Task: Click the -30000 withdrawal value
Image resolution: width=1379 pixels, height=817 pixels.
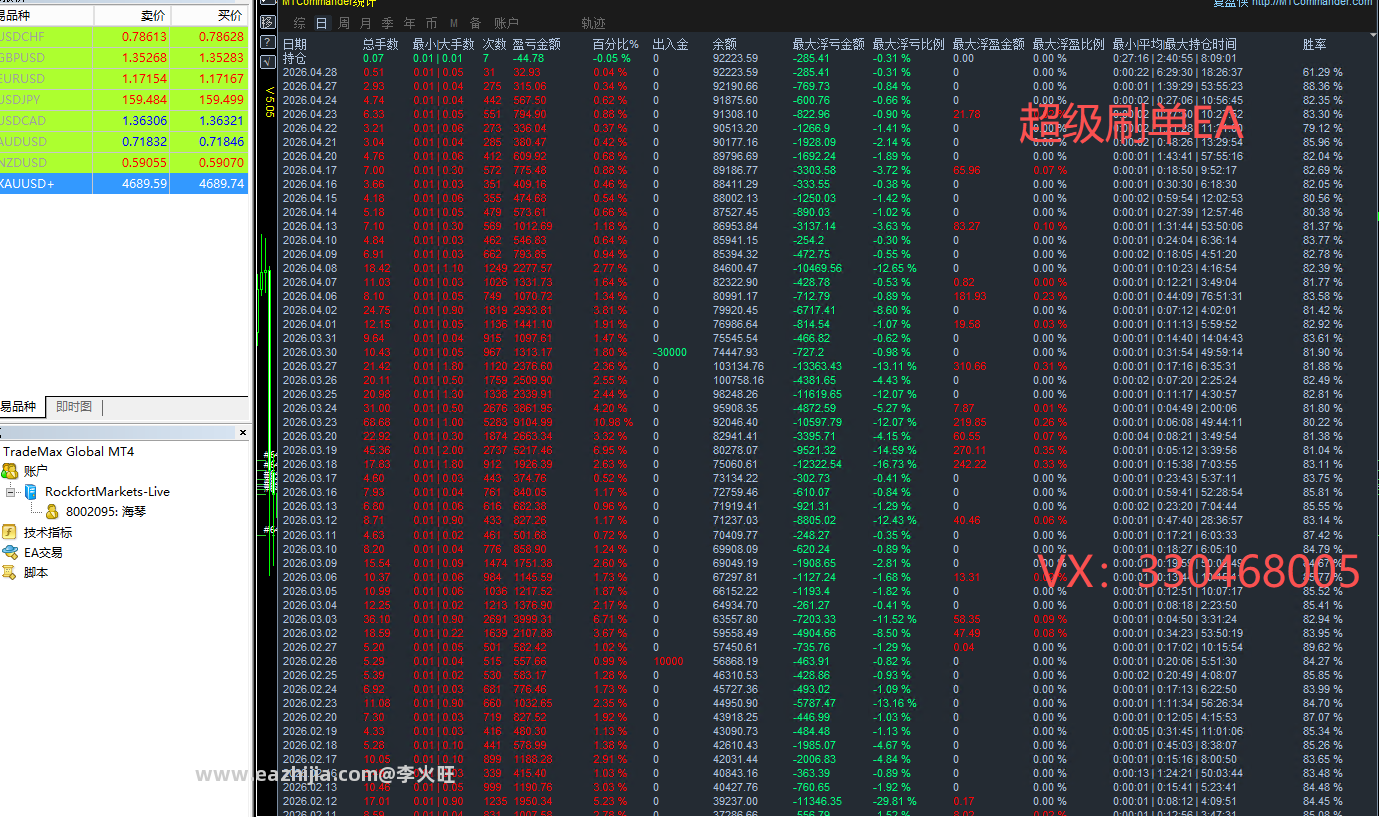Action: point(670,352)
